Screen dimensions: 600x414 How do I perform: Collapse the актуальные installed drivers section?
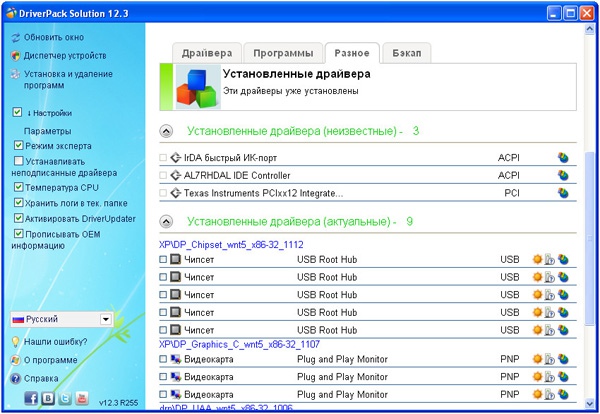(x=166, y=220)
